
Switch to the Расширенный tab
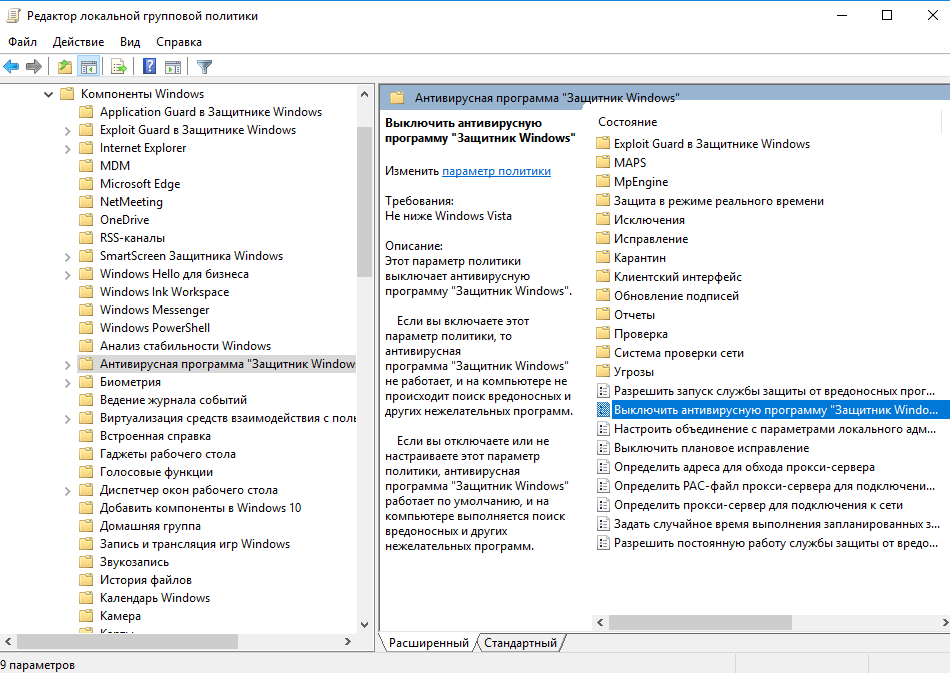point(428,643)
